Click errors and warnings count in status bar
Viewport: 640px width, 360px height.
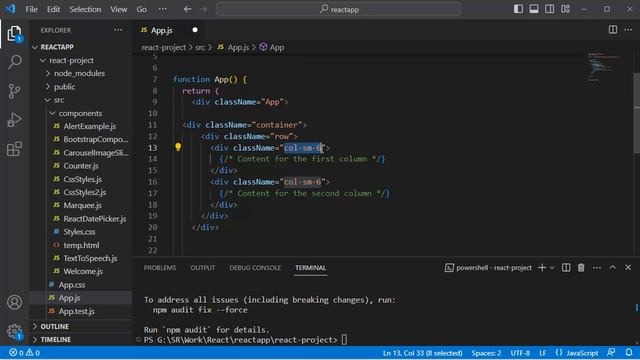(24, 353)
